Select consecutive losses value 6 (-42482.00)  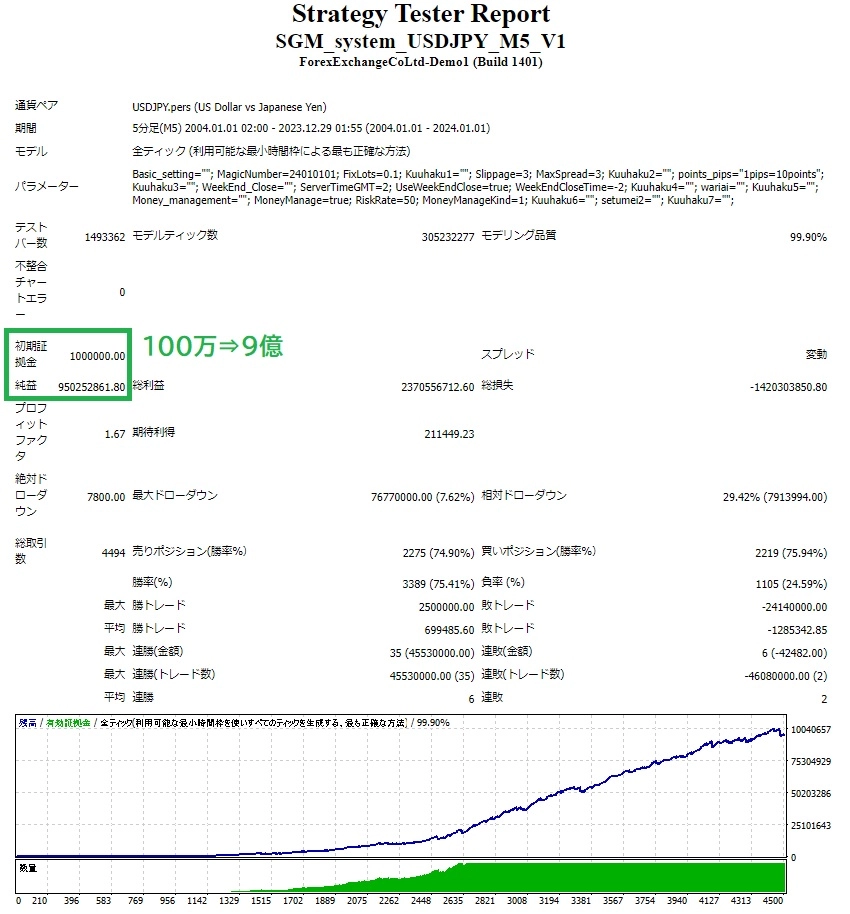pyautogui.click(x=794, y=653)
